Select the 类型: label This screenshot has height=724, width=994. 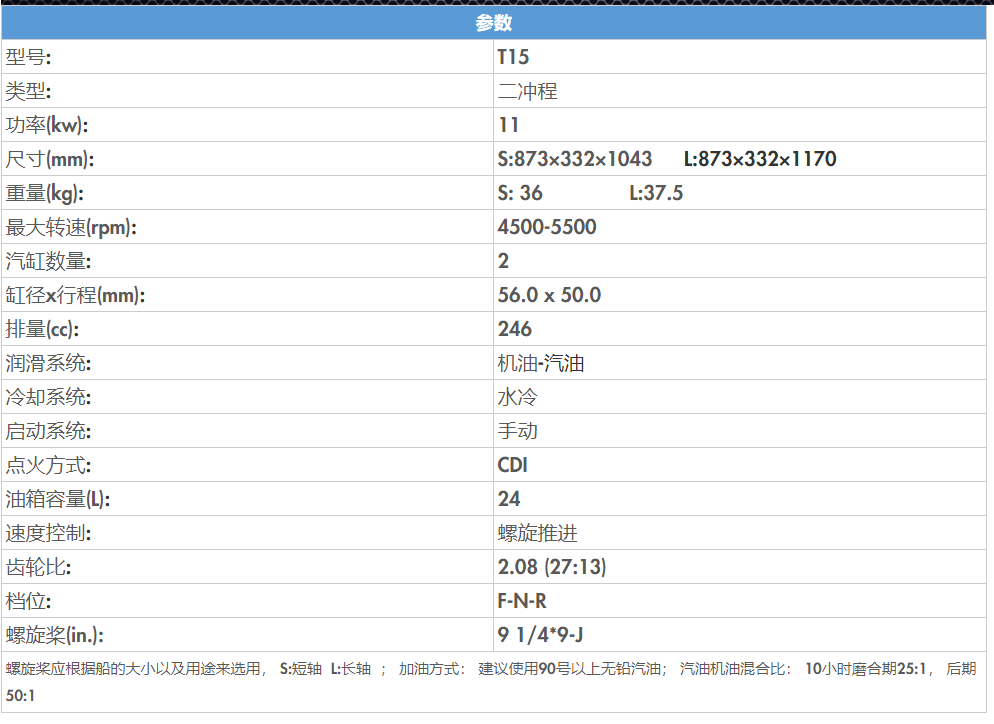pyautogui.click(x=28, y=91)
